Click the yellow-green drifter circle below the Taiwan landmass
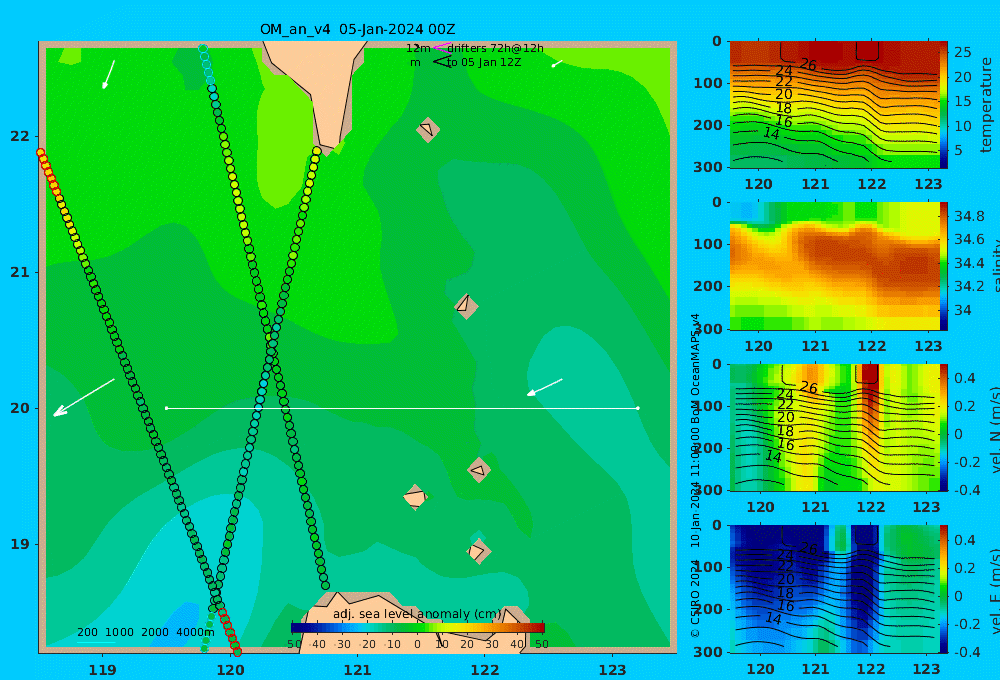1000x680 pixels. (x=317, y=151)
